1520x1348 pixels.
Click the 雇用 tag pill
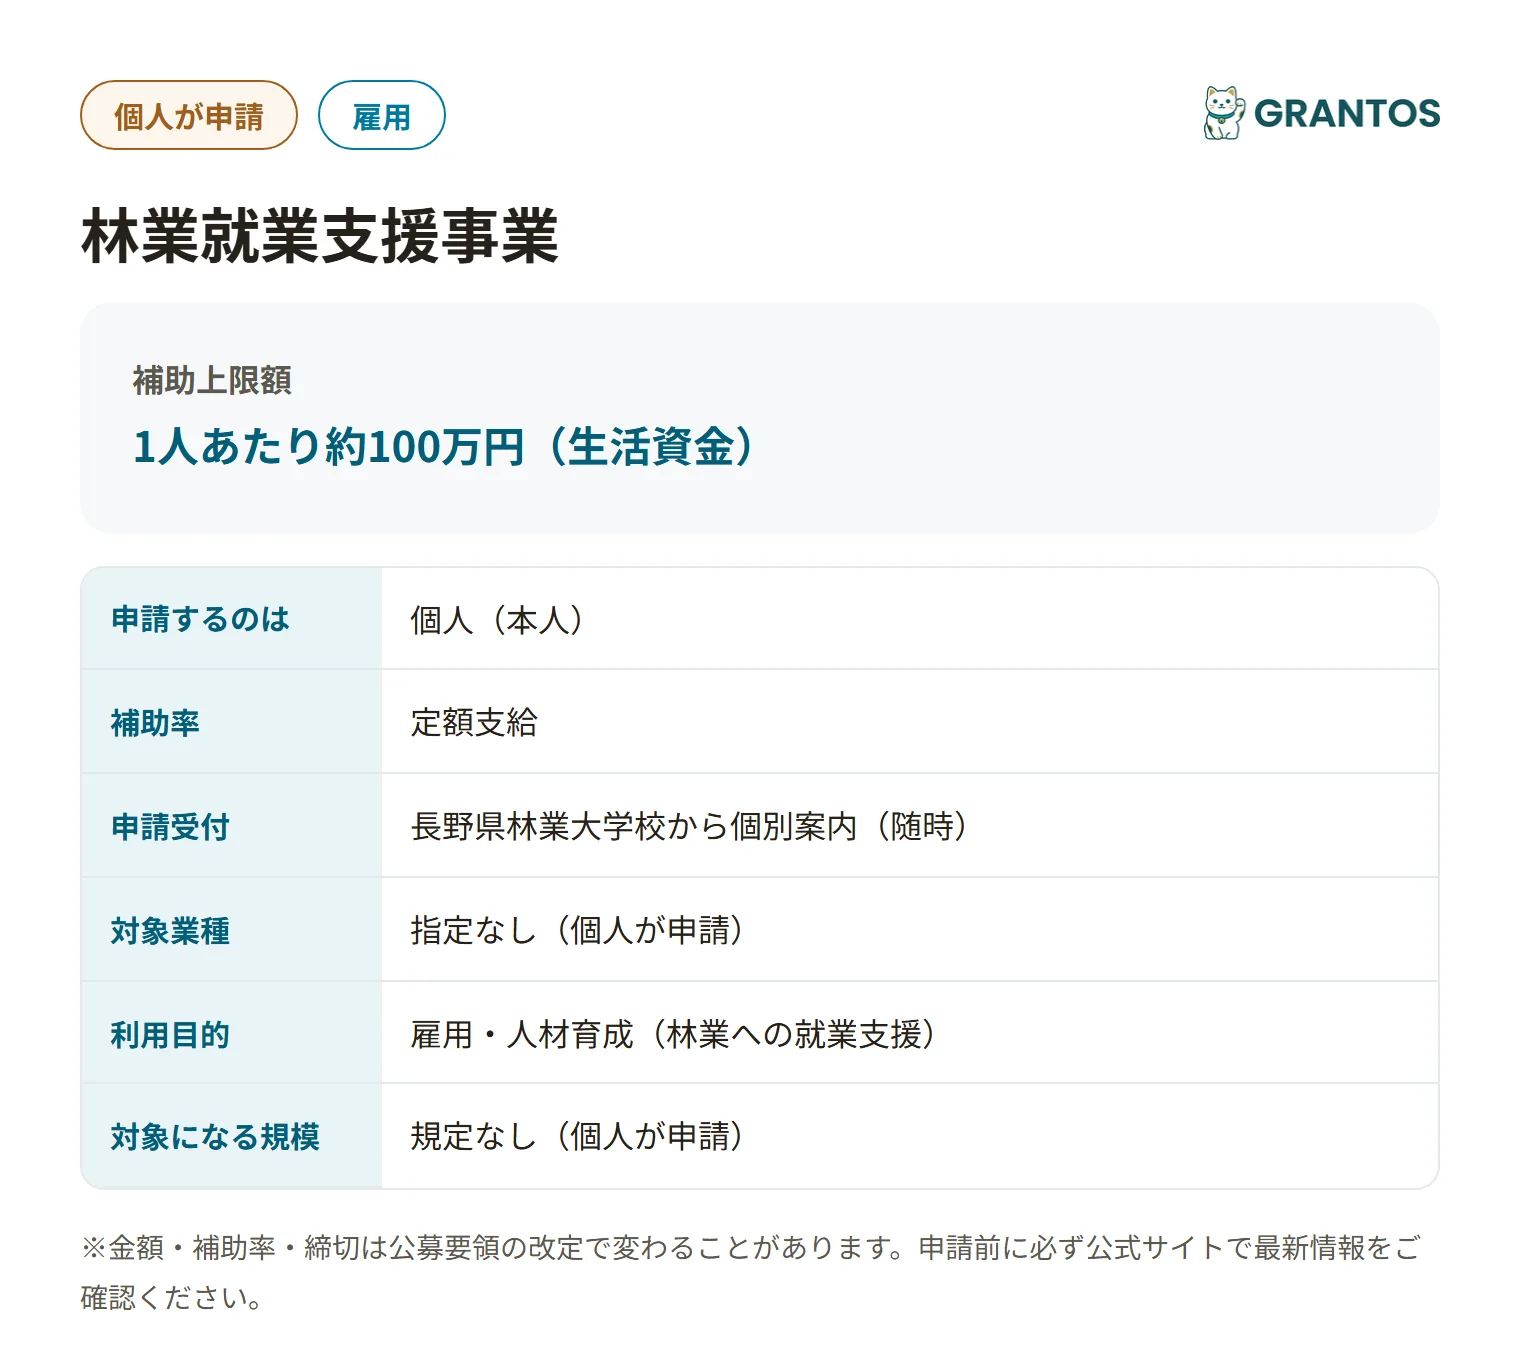pos(381,115)
